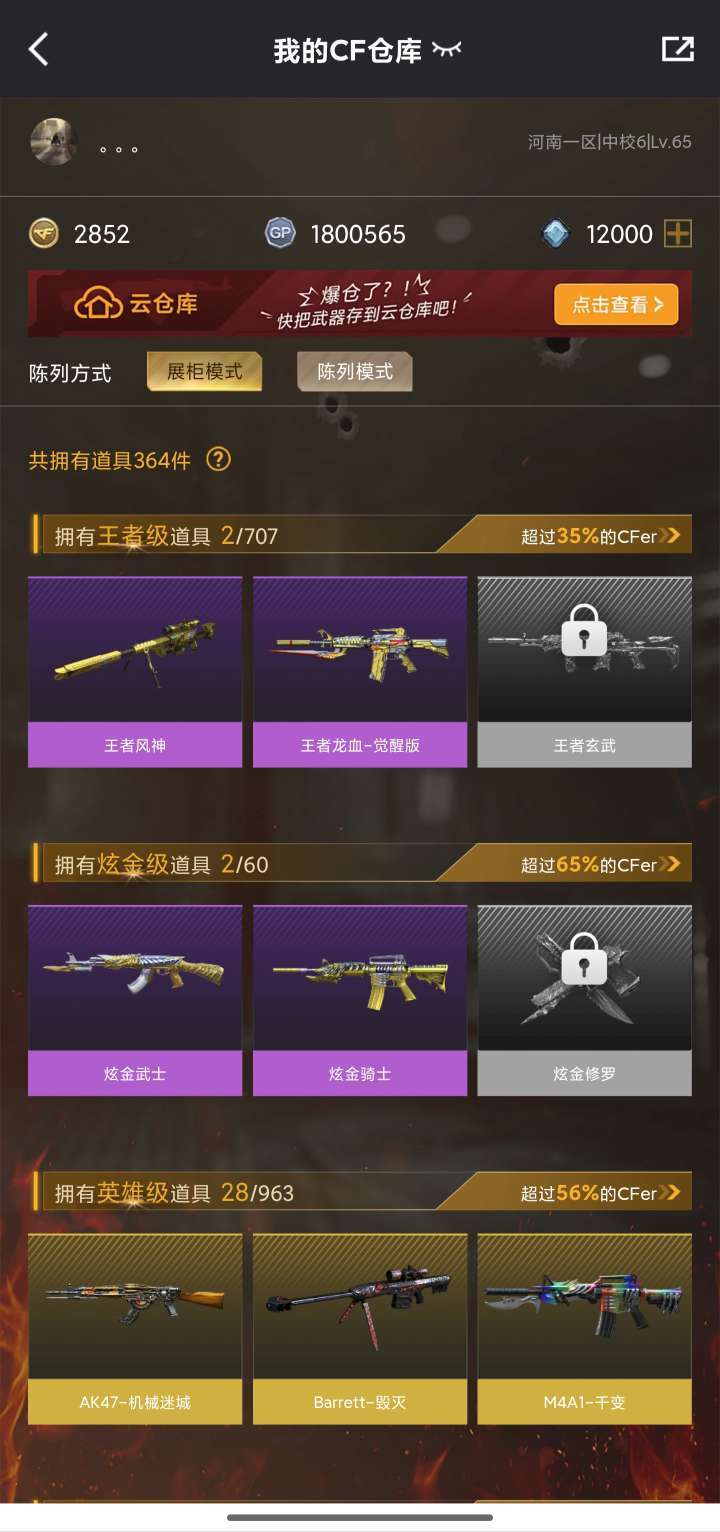Tap the blue diamond currency icon
The height and width of the screenshot is (1532, 720).
pyautogui.click(x=555, y=234)
